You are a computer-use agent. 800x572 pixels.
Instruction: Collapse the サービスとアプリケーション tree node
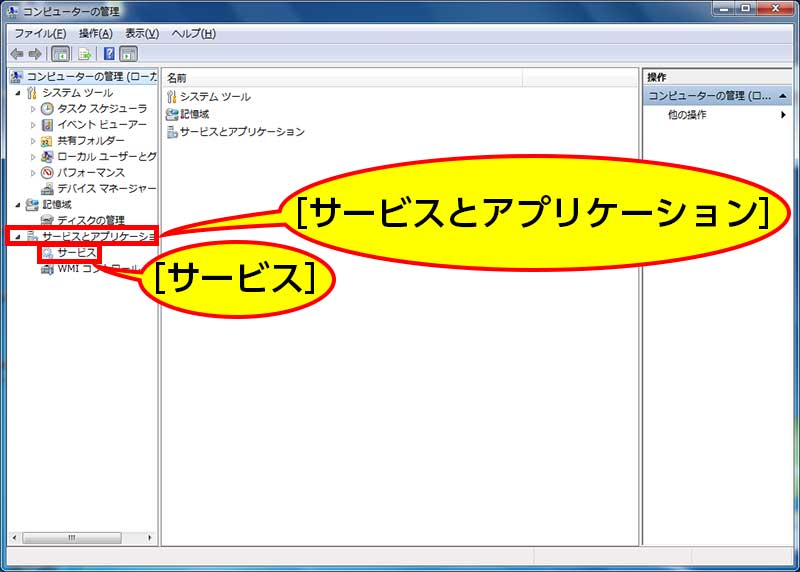tap(18, 237)
